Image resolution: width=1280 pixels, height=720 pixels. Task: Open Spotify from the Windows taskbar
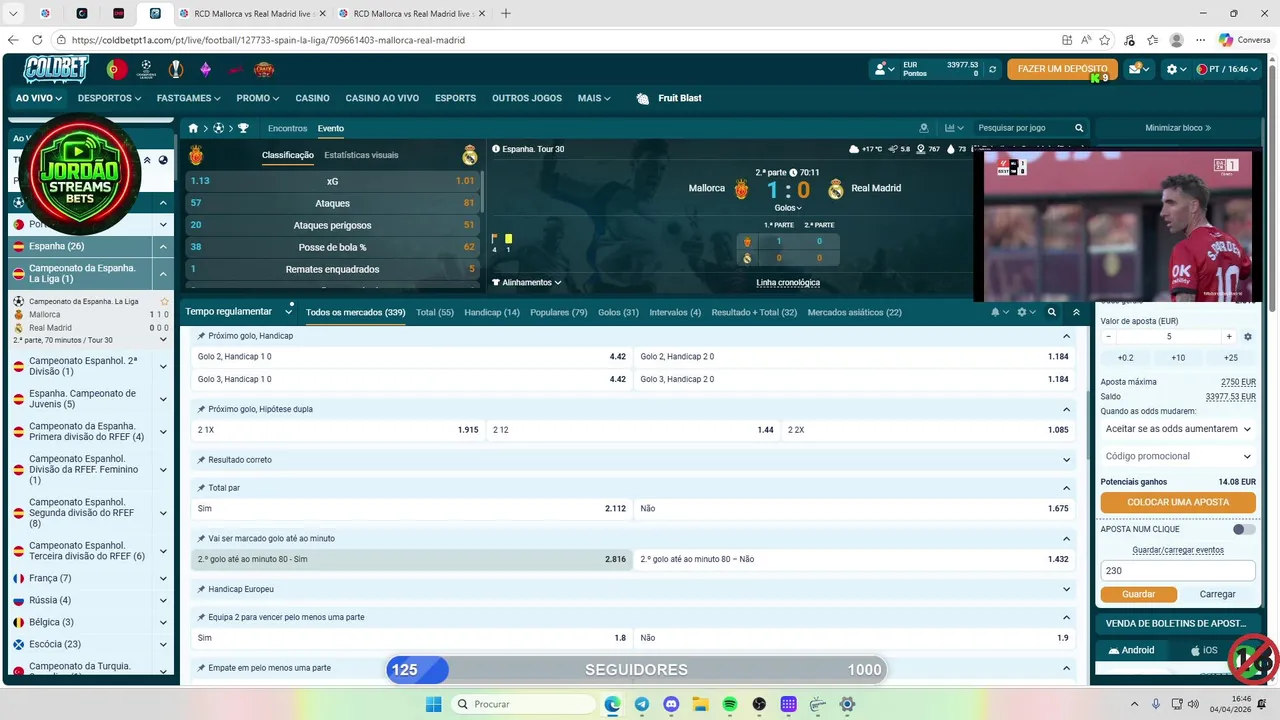pos(730,704)
